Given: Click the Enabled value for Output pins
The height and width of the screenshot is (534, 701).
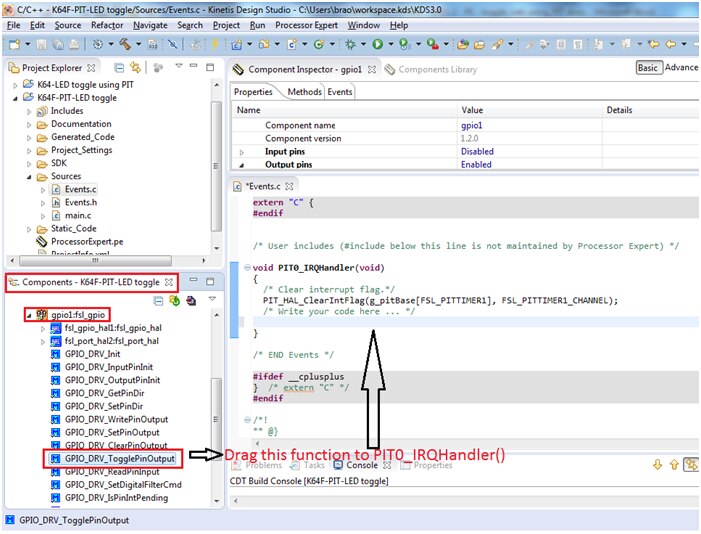Looking at the screenshot, I should click(x=476, y=165).
